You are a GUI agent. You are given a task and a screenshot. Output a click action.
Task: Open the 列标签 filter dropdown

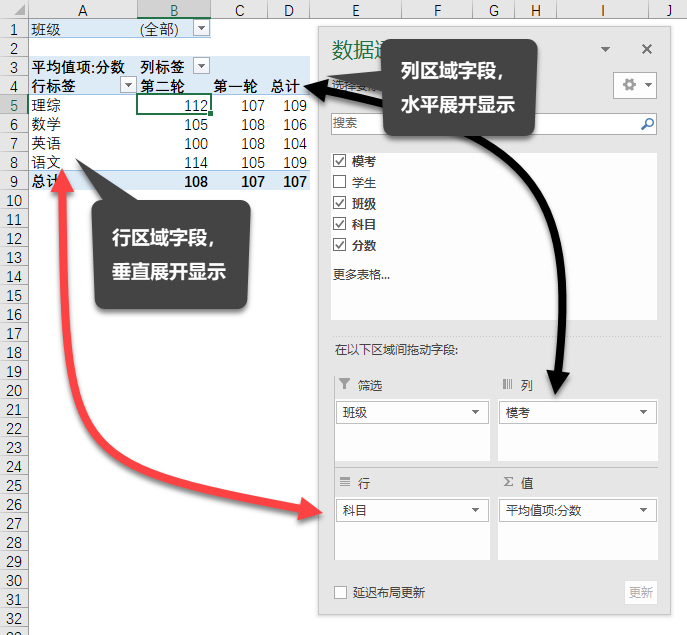[x=201, y=67]
